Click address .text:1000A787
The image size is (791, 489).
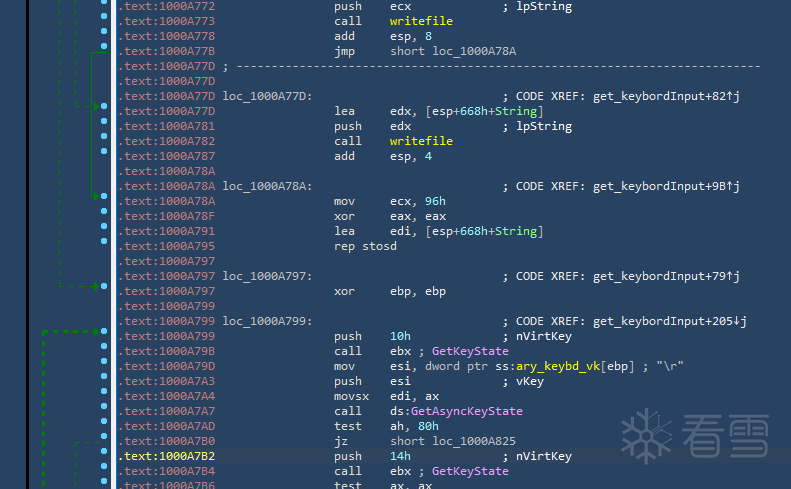pyautogui.click(x=167, y=156)
